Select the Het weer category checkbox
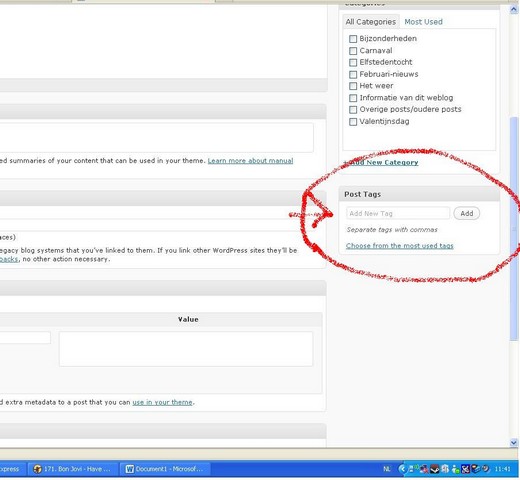 pos(353,86)
